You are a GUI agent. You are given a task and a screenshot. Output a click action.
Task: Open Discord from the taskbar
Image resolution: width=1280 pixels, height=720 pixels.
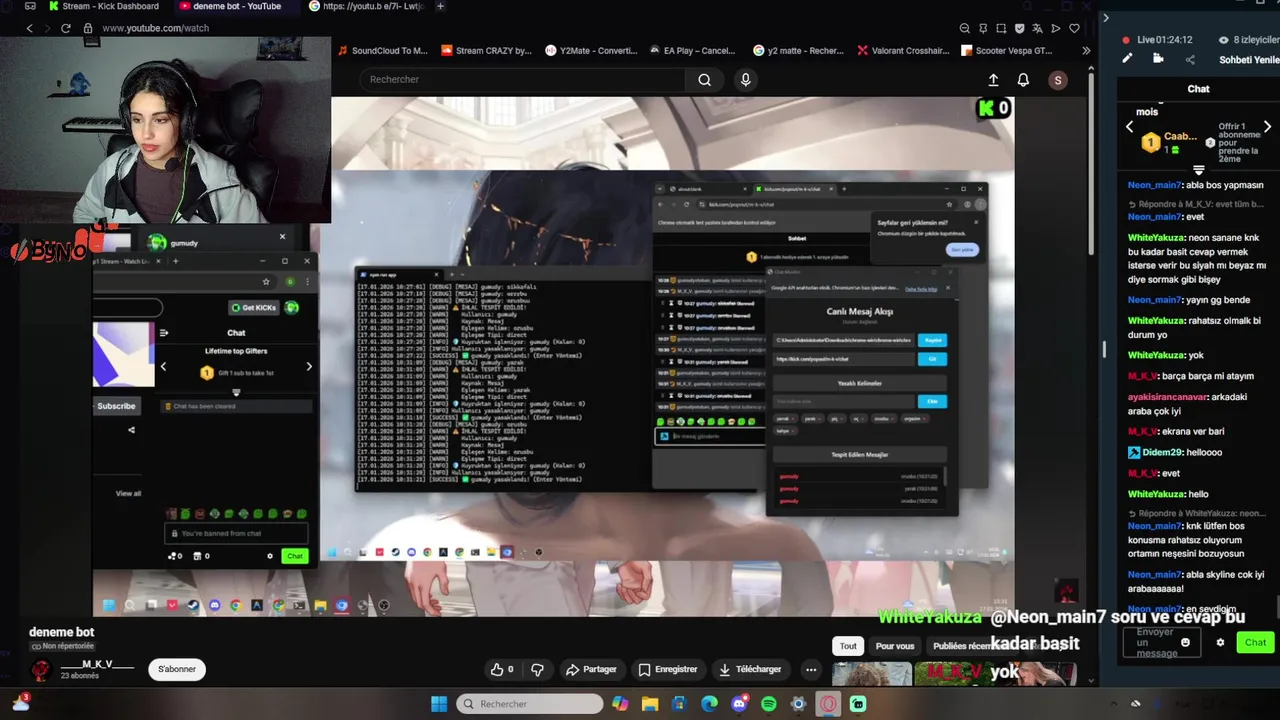point(739,704)
